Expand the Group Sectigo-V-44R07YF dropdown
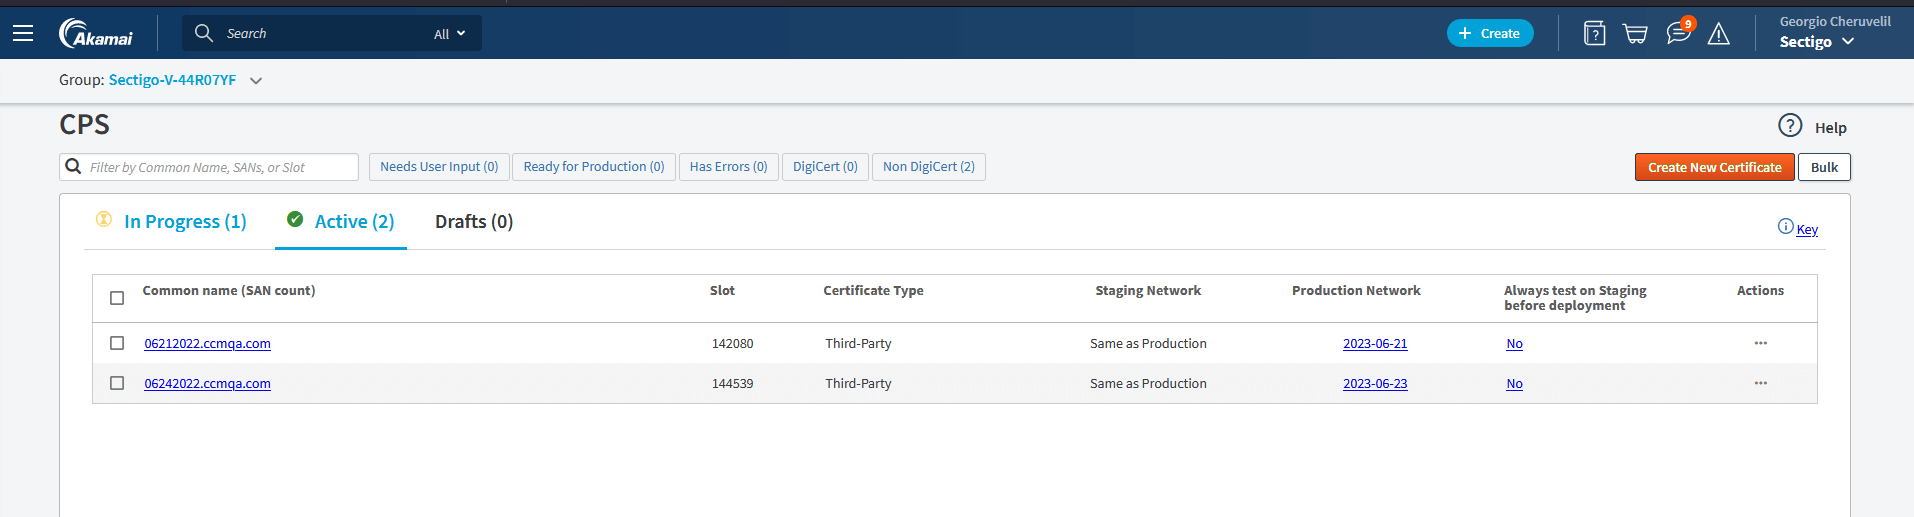The image size is (1914, 517). point(256,81)
